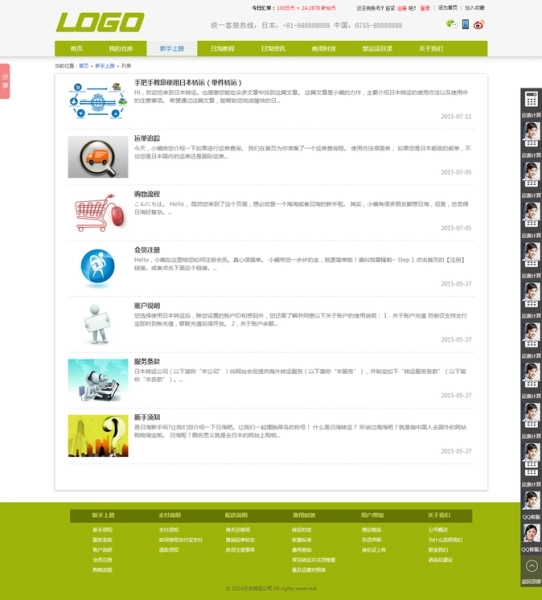Open 咨询及建议 in the footer
Image resolution: width=542 pixels, height=600 pixels.
(x=441, y=560)
